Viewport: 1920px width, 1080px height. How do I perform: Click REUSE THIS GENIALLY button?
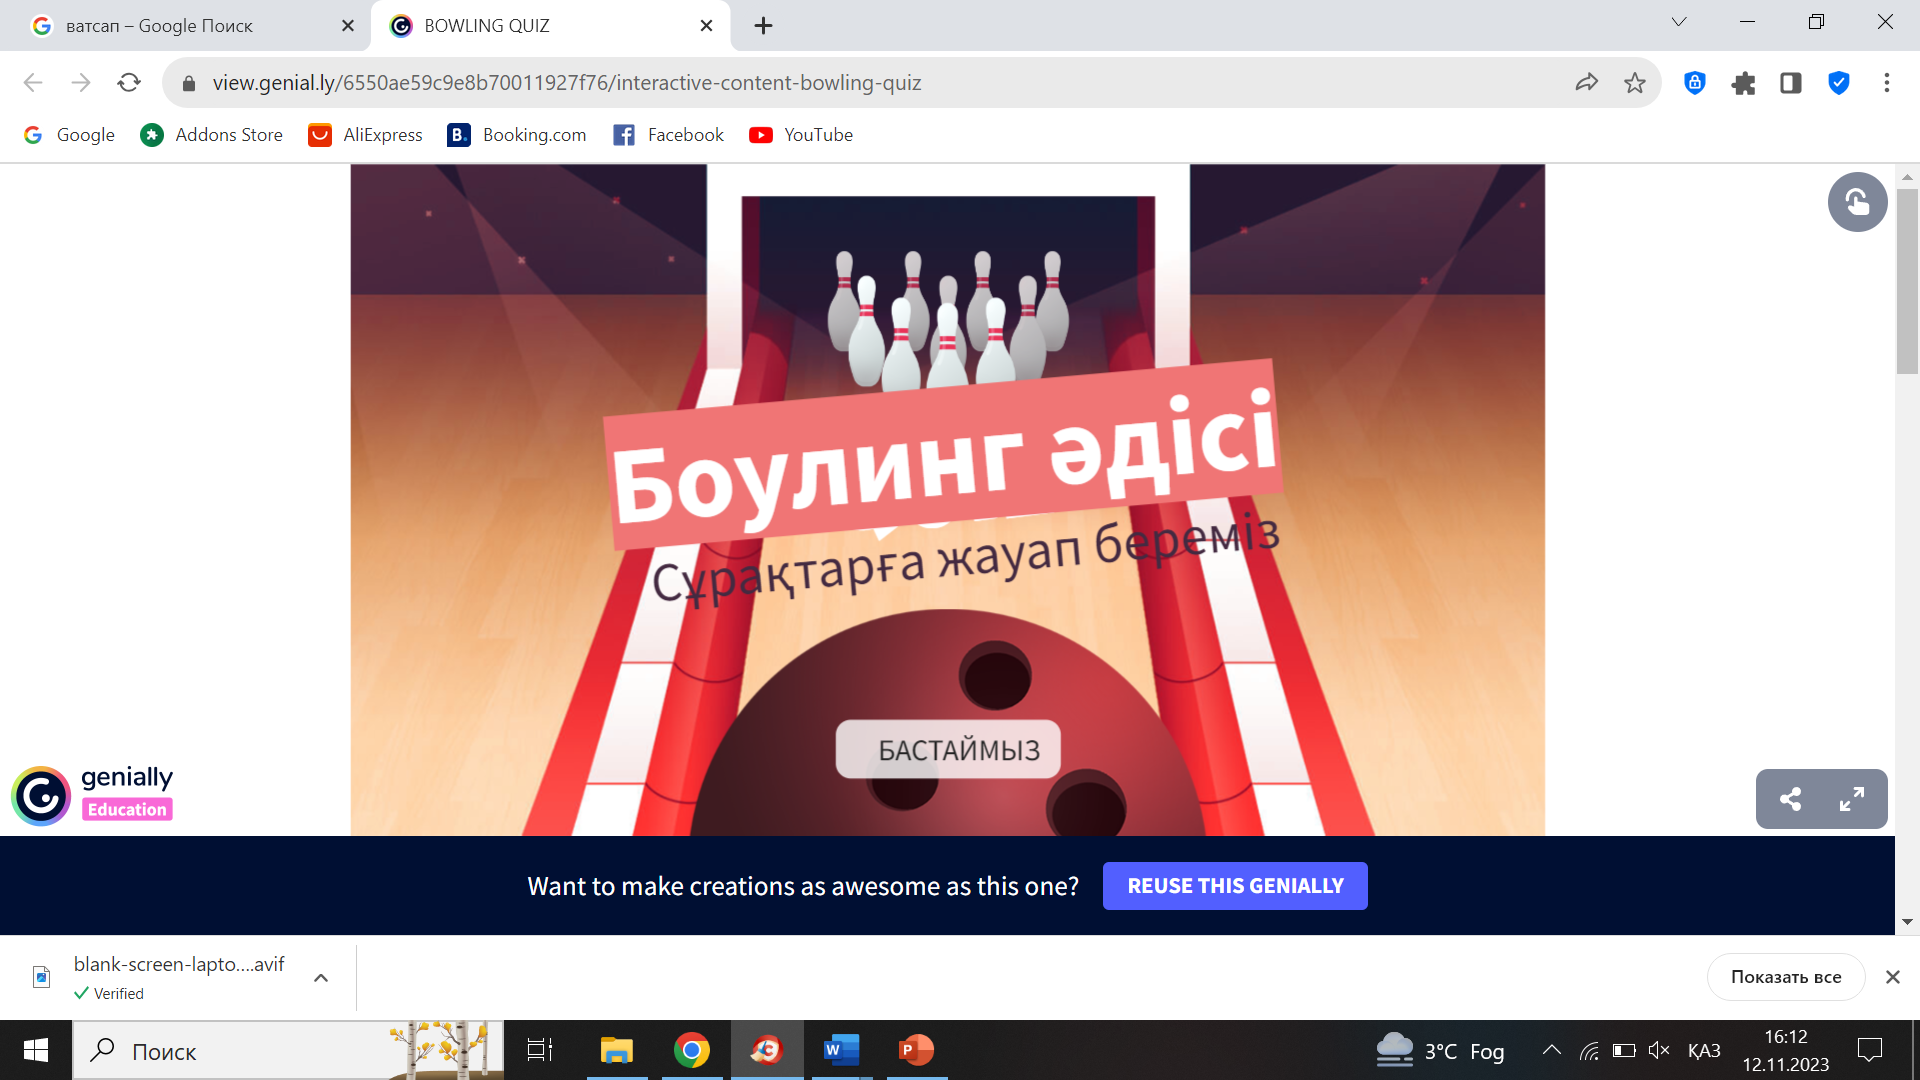coord(1235,886)
